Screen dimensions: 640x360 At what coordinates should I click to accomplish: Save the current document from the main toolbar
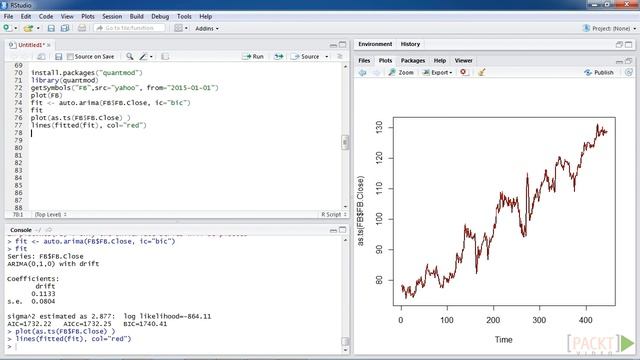[x=51, y=28]
